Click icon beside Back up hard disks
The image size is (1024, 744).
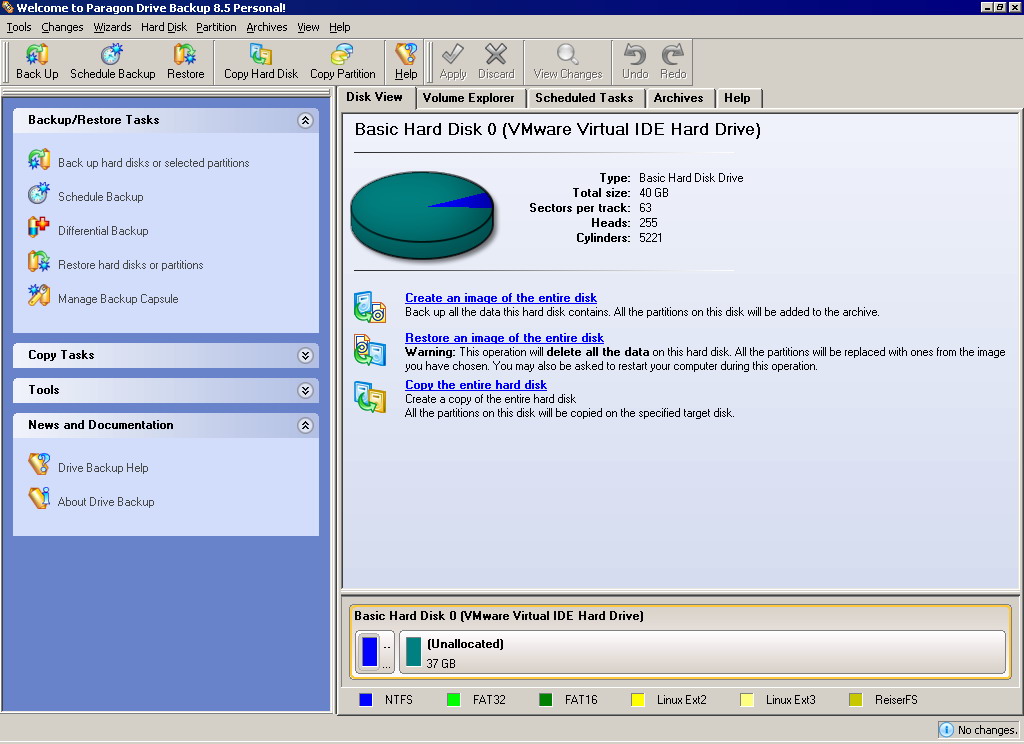39,159
